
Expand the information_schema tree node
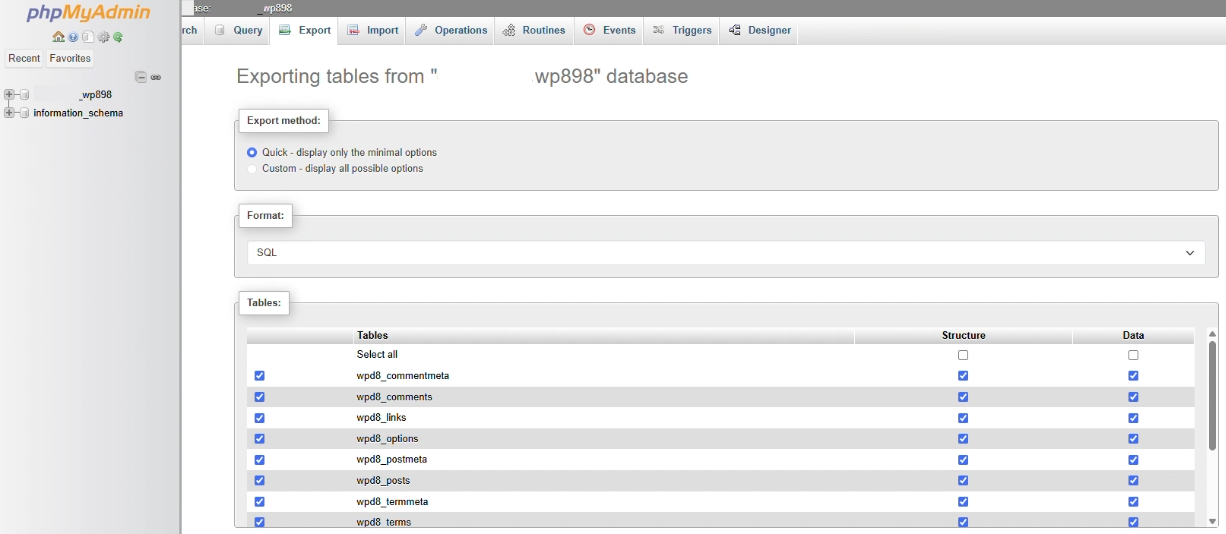(x=9, y=113)
